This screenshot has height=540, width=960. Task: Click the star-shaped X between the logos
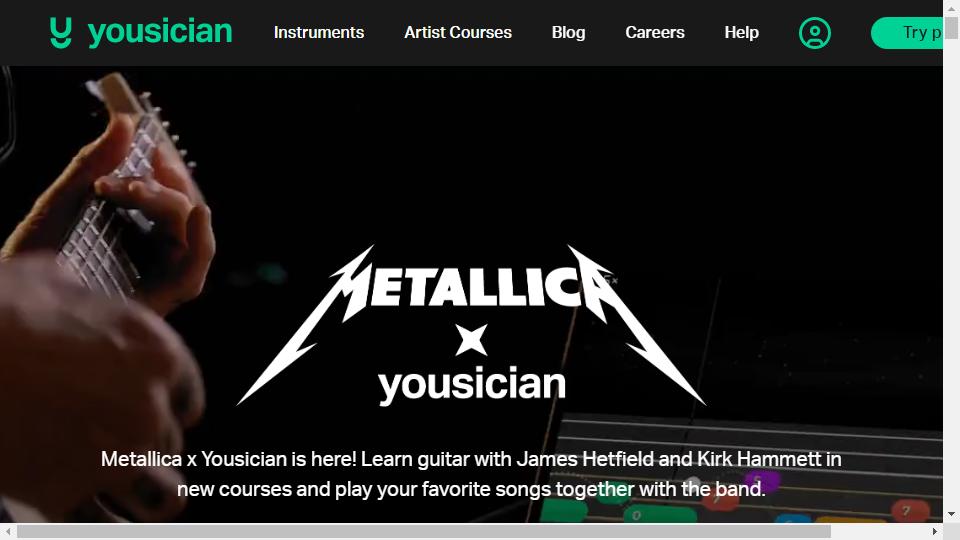pos(471,339)
